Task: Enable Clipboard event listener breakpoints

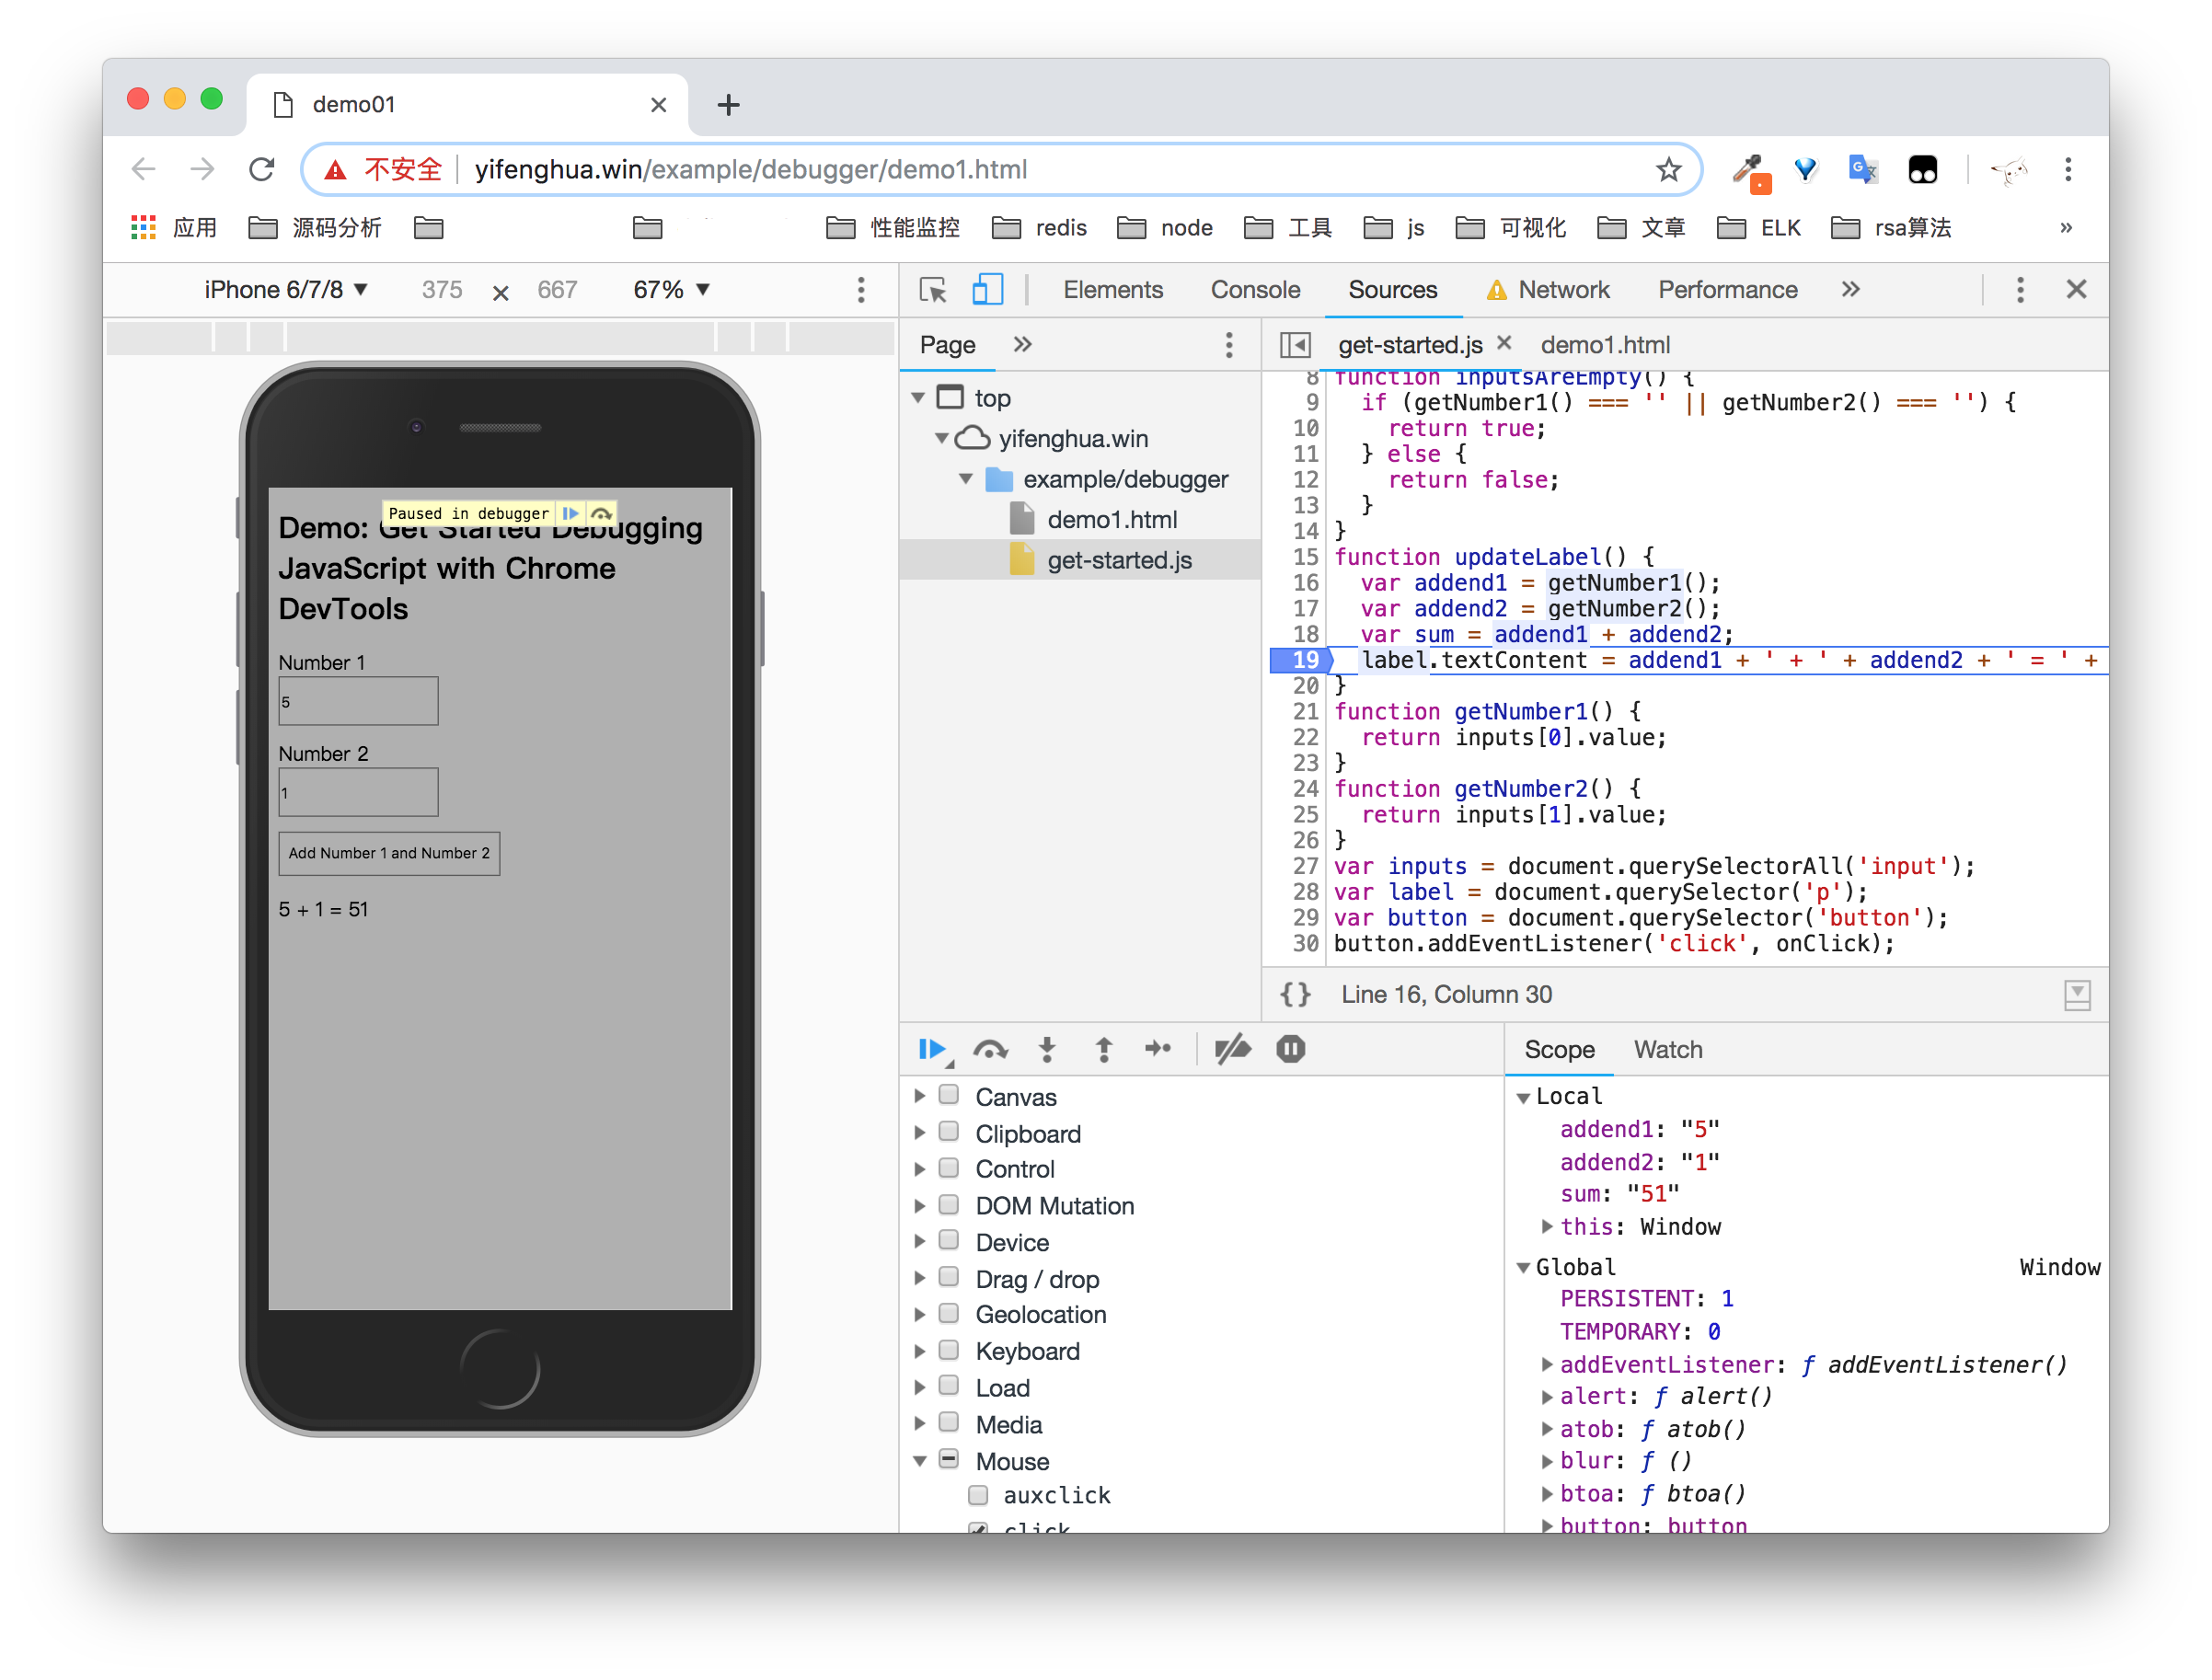Action: tap(949, 1131)
